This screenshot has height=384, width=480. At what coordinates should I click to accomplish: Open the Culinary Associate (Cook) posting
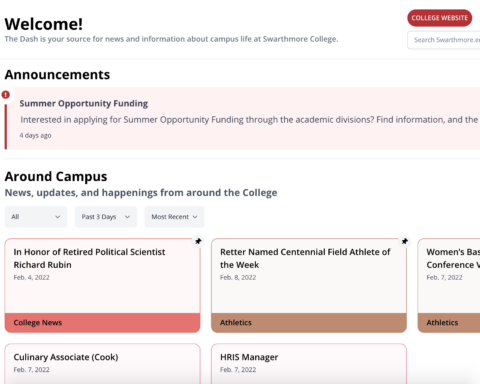66,357
